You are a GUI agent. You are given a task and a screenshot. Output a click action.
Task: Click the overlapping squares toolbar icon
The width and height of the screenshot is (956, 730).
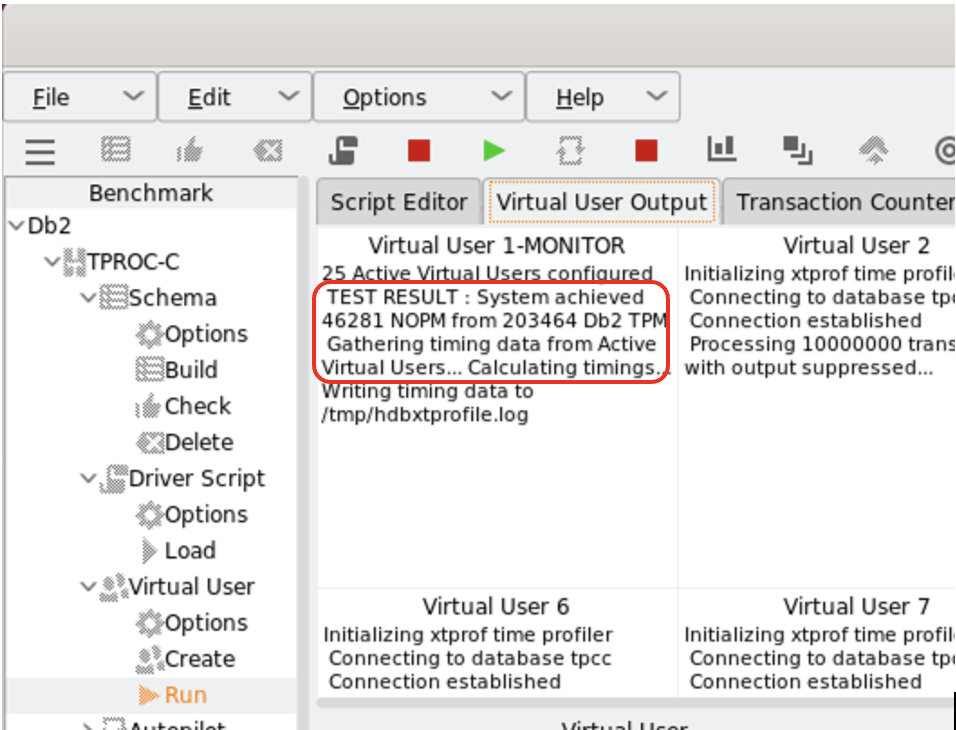pyautogui.click(x=797, y=151)
